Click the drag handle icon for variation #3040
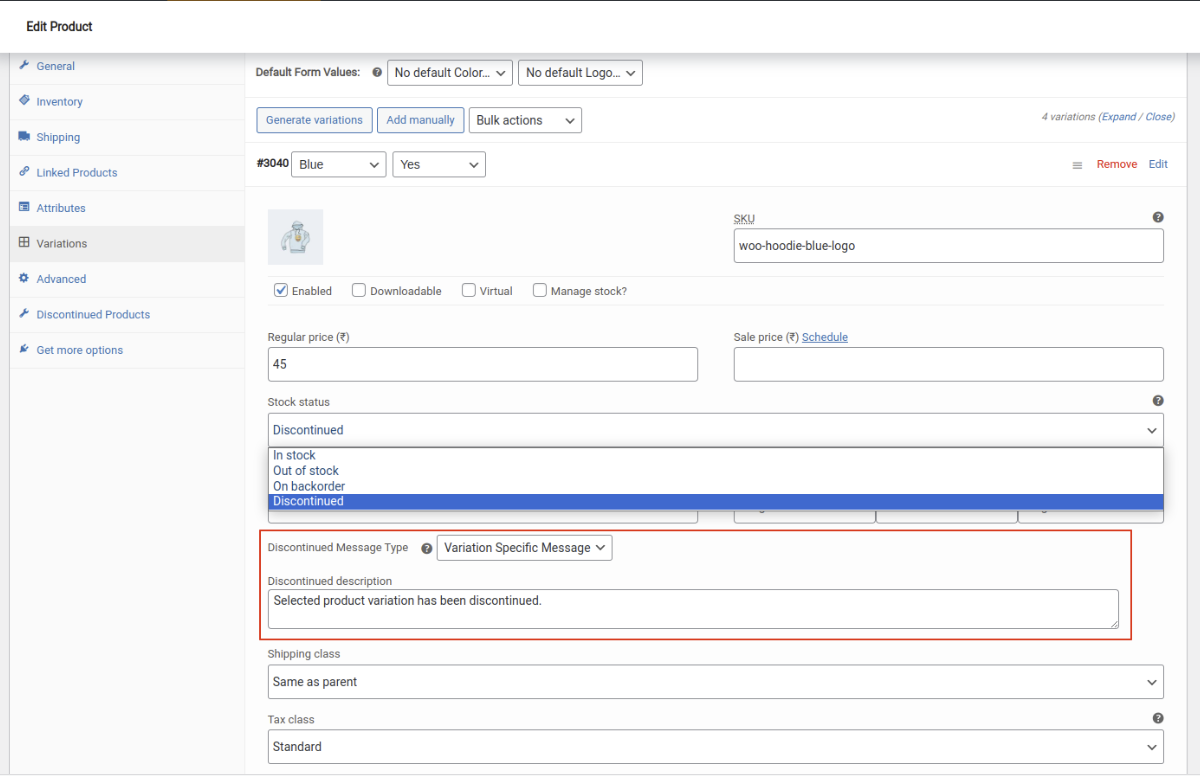The width and height of the screenshot is (1200, 776). [x=1077, y=165]
